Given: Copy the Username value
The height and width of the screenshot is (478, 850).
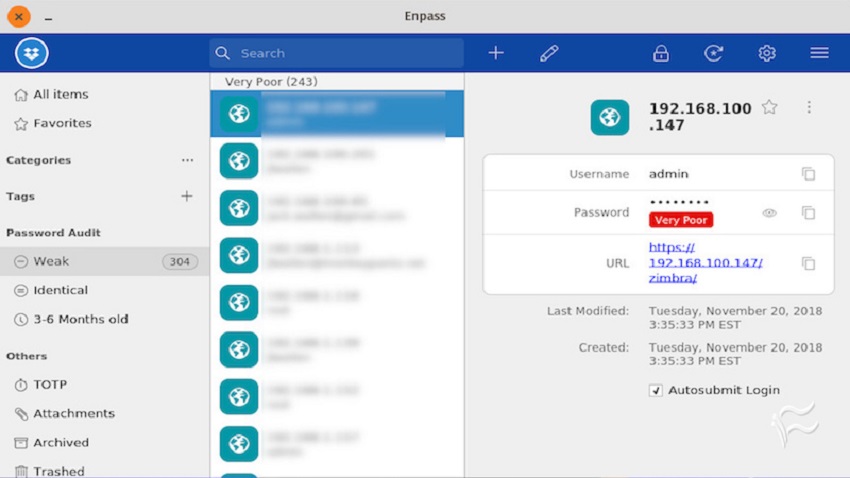Looking at the screenshot, I should 808,174.
